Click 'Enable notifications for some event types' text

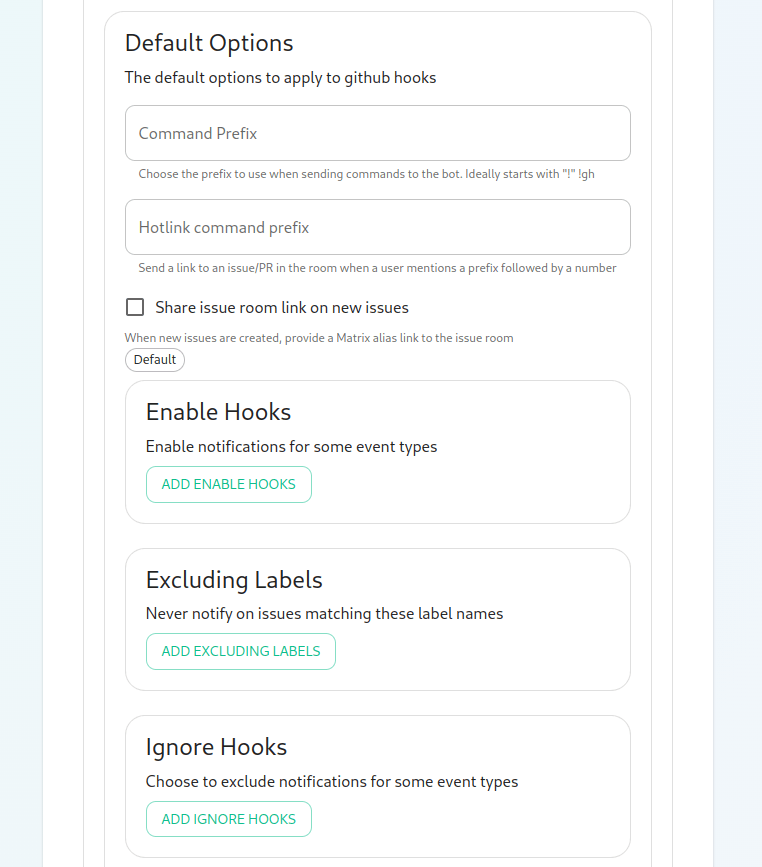[x=291, y=446]
